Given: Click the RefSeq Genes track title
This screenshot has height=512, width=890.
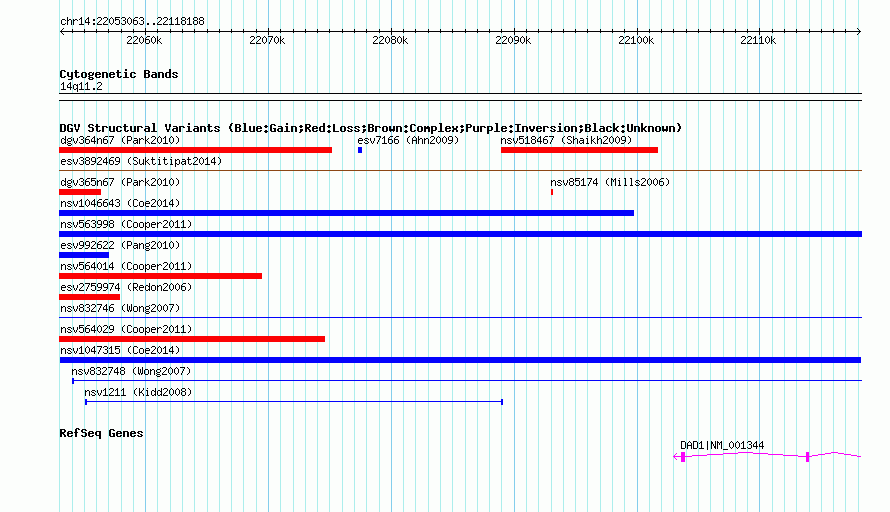Looking at the screenshot, I should pyautogui.click(x=101, y=433).
